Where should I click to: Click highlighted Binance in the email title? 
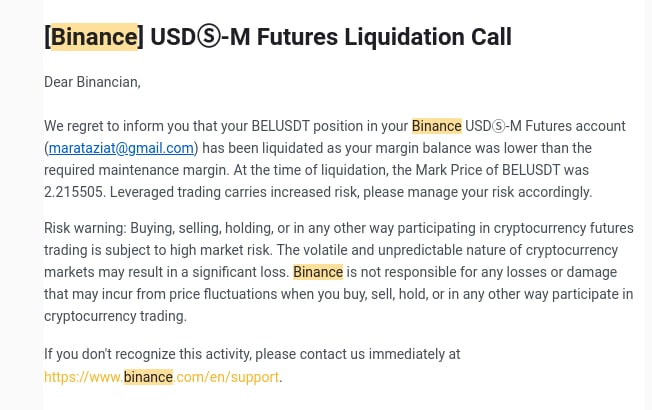(x=94, y=37)
